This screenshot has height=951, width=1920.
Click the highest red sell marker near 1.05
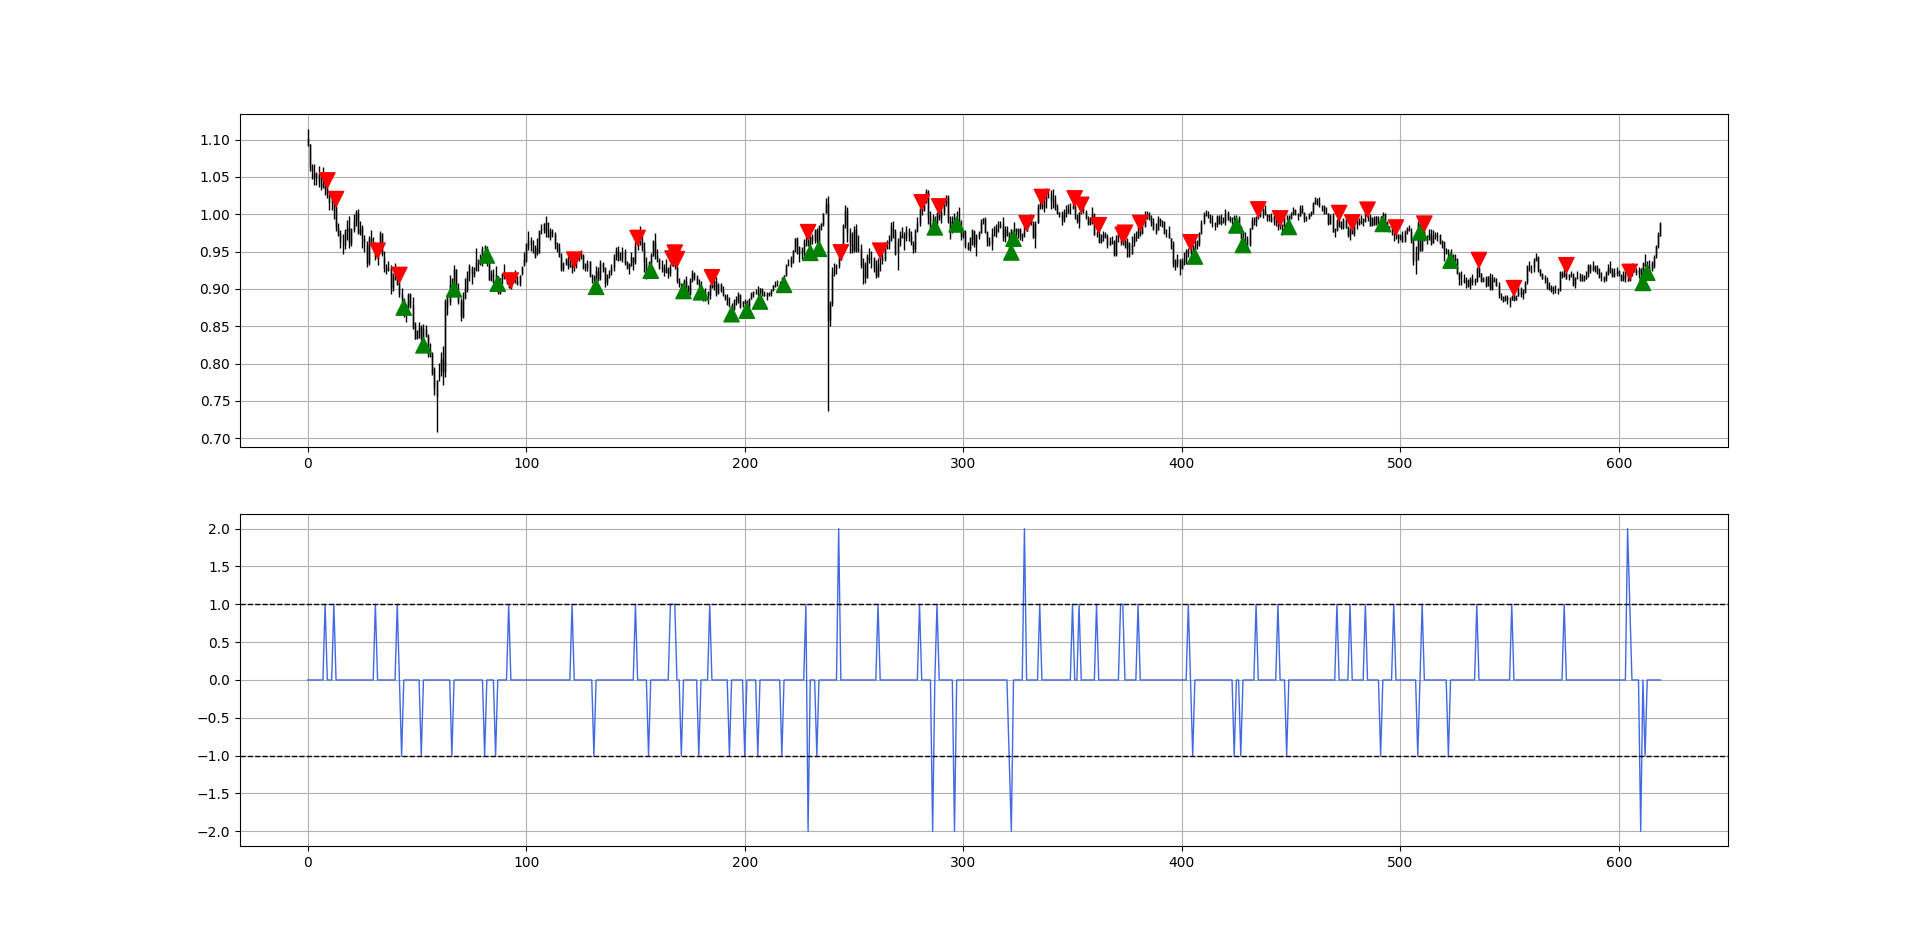point(327,181)
